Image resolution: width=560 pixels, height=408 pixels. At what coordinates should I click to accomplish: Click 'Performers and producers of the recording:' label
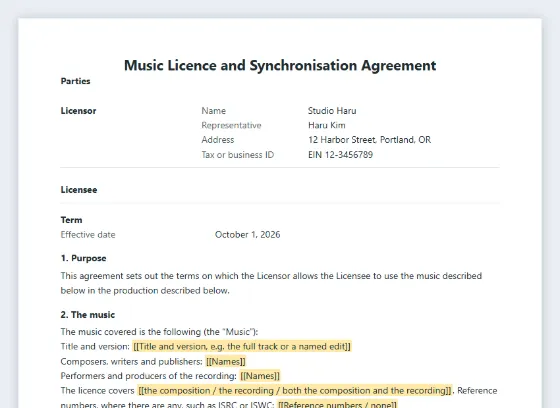[x=149, y=376]
